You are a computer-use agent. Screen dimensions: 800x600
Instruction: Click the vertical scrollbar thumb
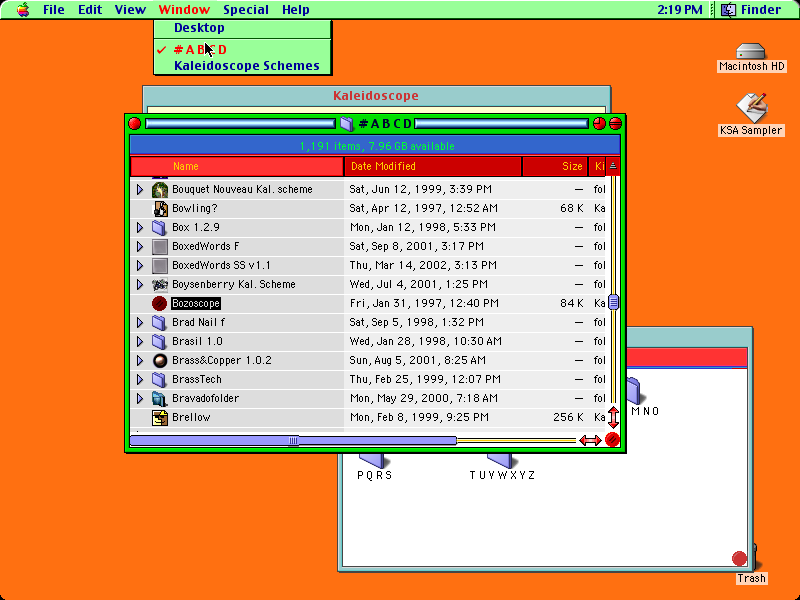[x=613, y=302]
